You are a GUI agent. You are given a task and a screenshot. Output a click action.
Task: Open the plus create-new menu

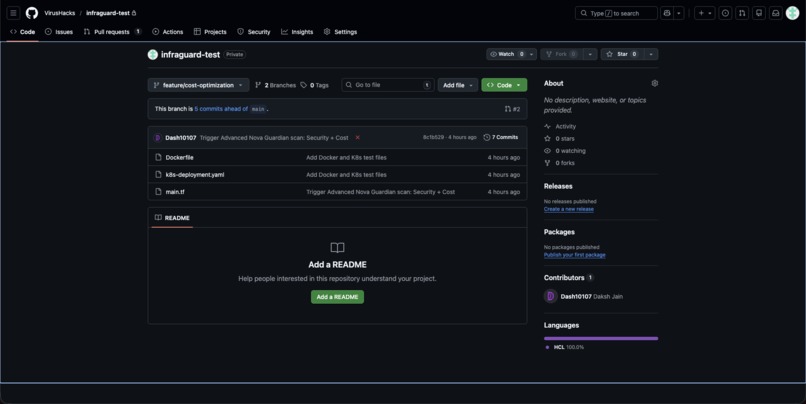point(704,13)
